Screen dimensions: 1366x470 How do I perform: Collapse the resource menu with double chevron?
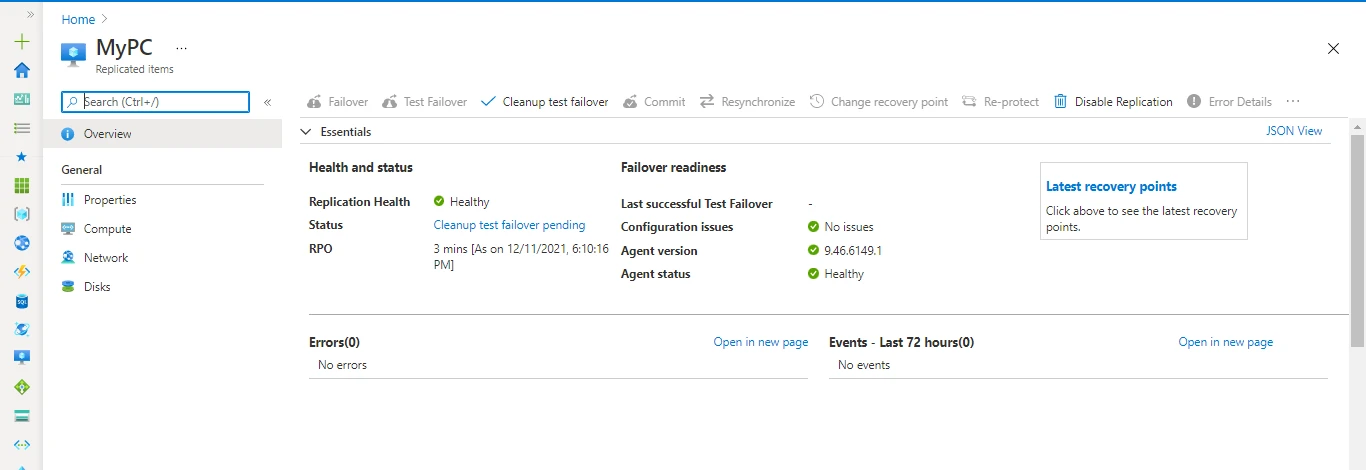[x=267, y=102]
